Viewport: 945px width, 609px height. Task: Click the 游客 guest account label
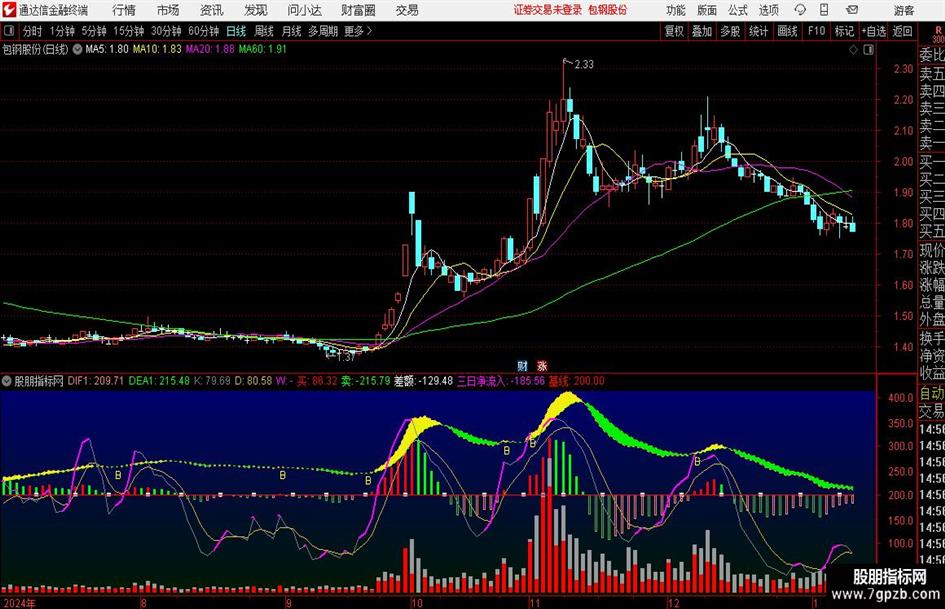[904, 10]
